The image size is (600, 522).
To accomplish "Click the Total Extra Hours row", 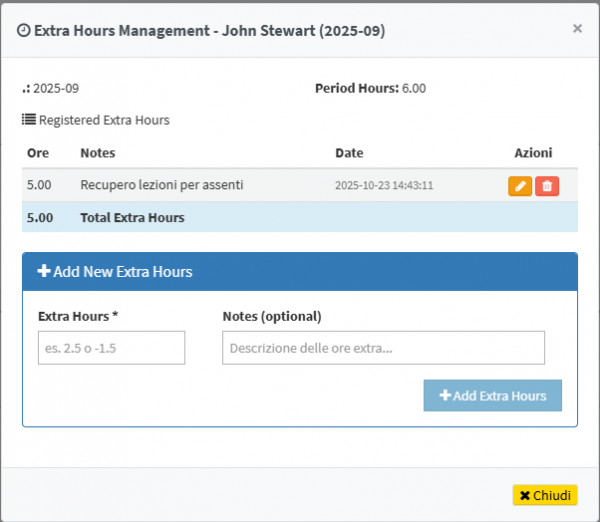I will [x=132, y=217].
